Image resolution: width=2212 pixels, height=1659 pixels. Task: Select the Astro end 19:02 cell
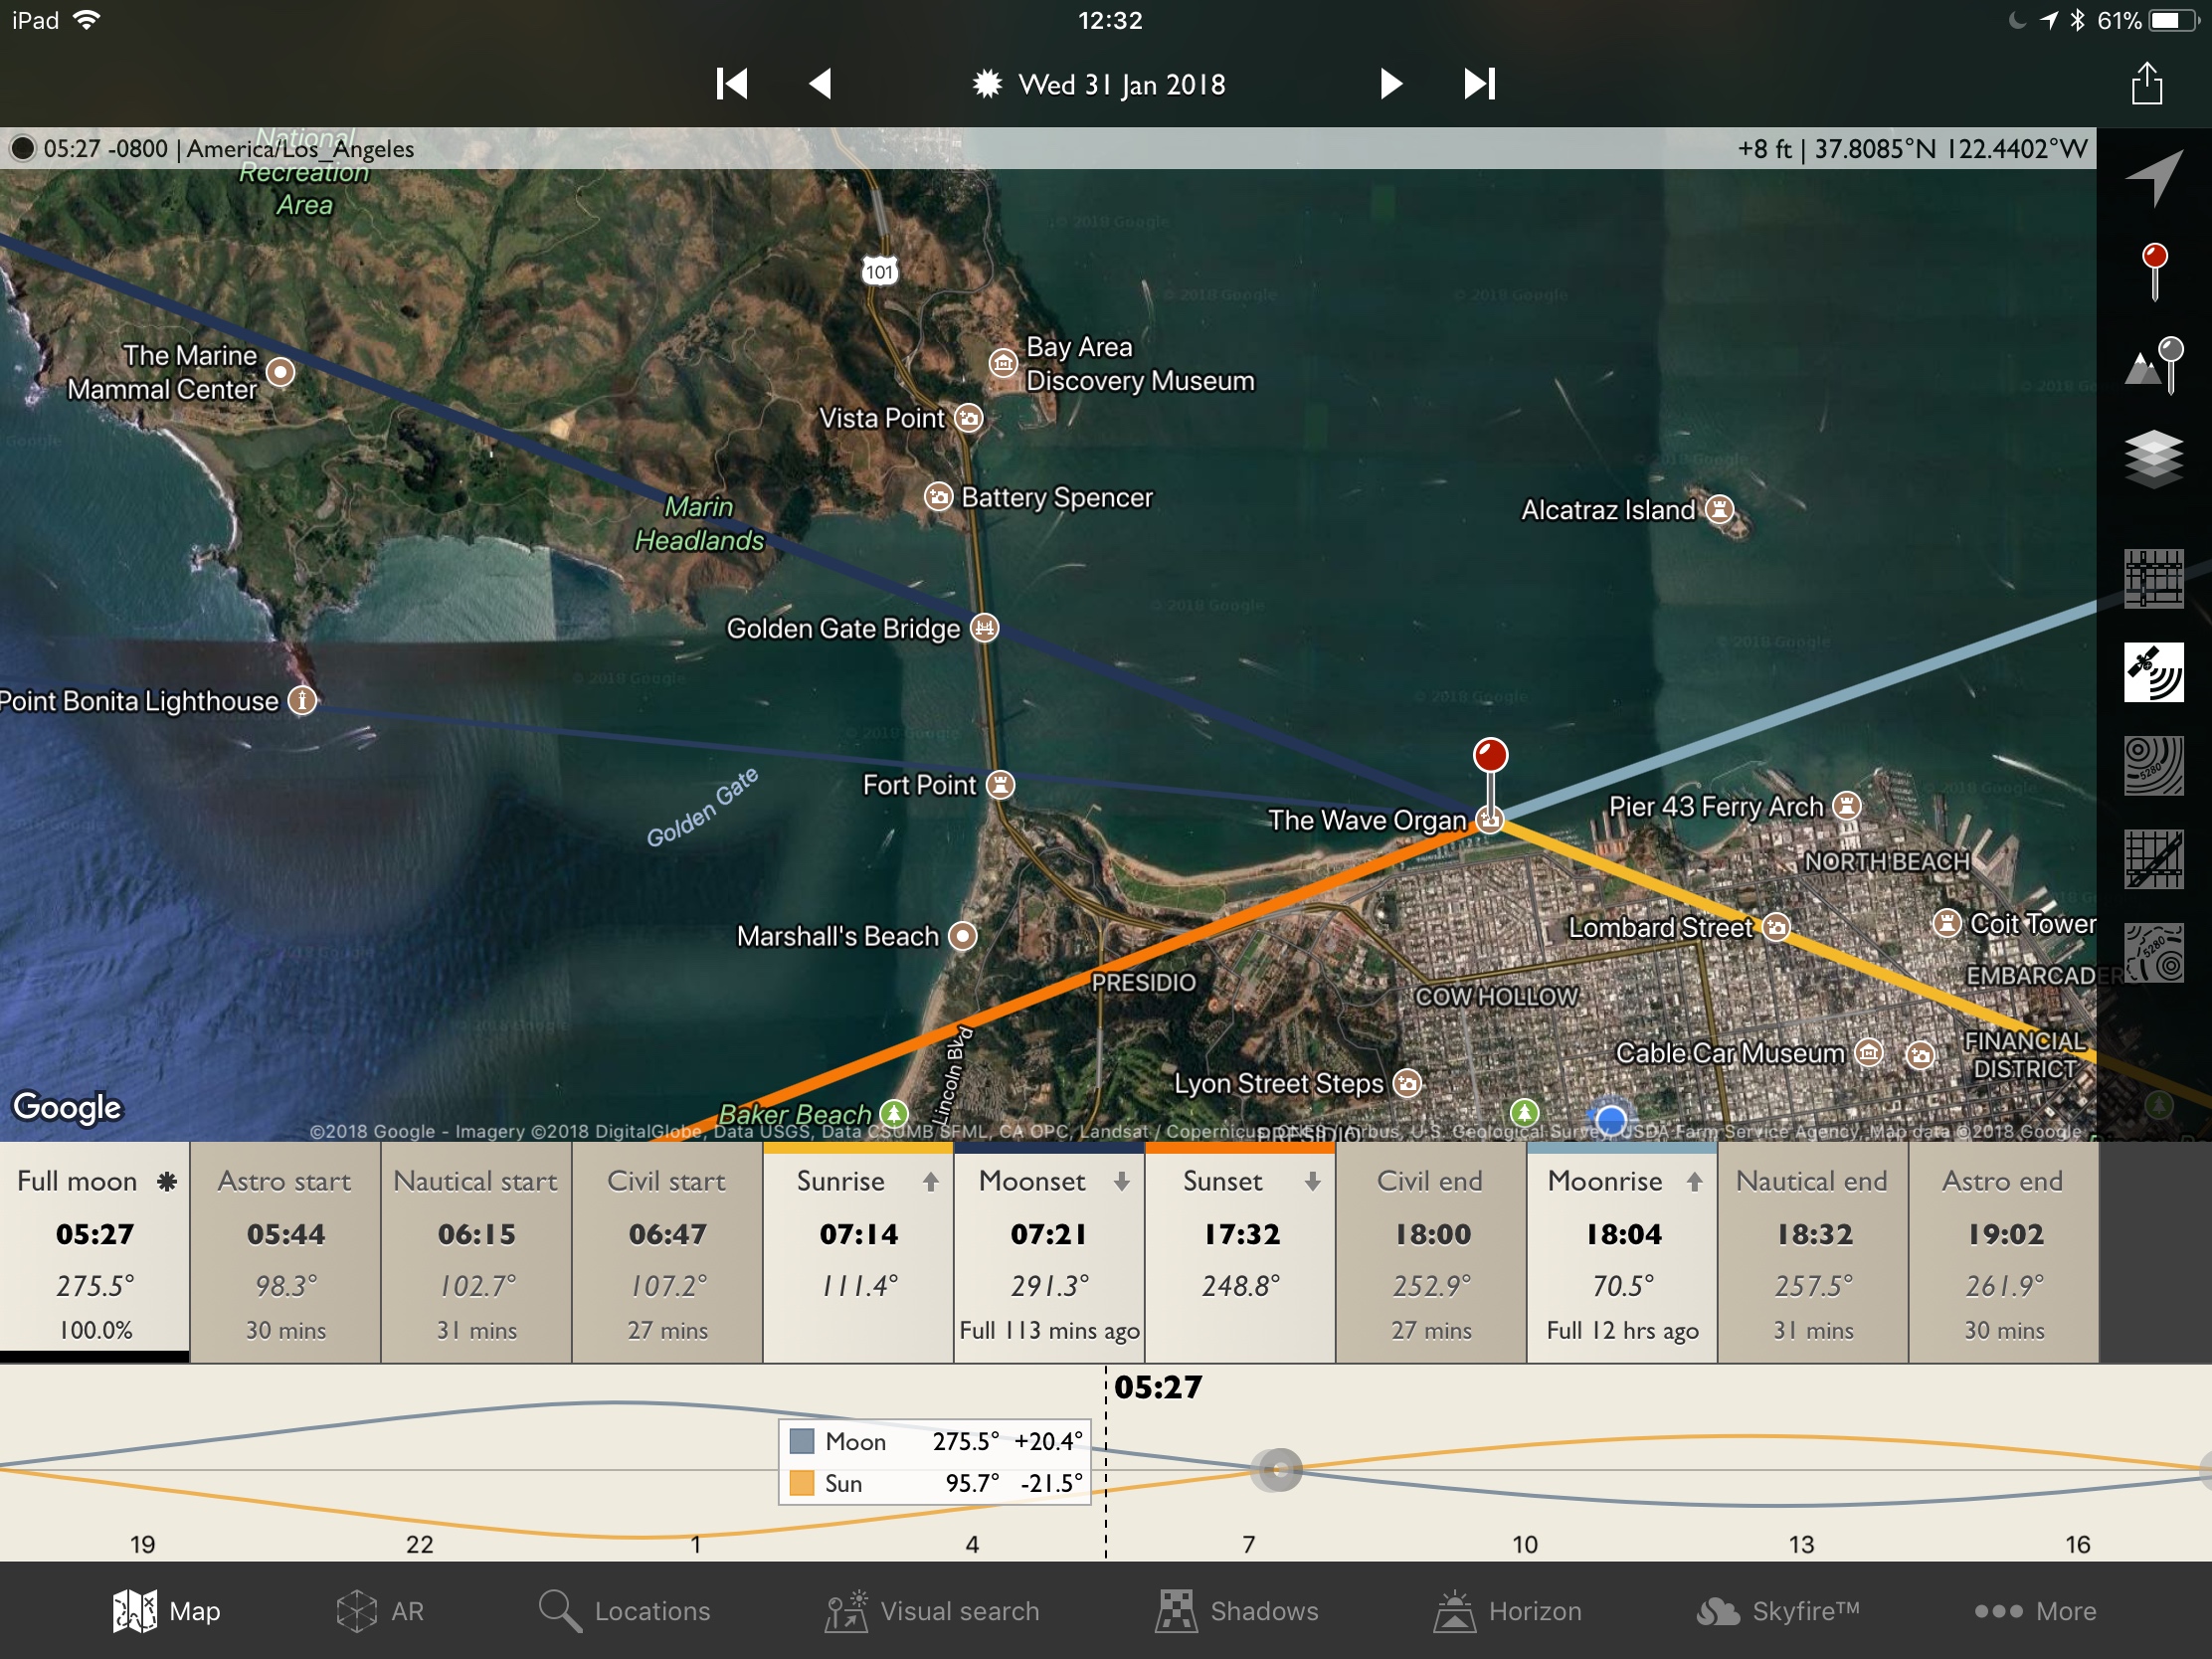coord(2005,1253)
